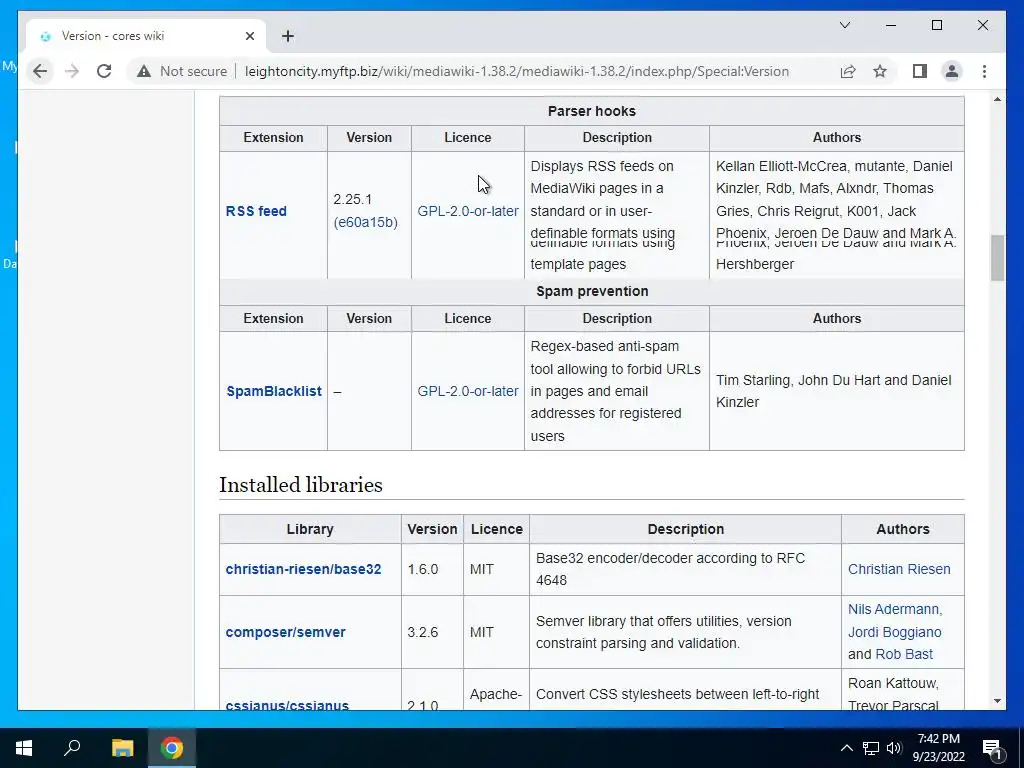Open RSS feed's GPL-2.0-or-later licence link
Image resolution: width=1024 pixels, height=768 pixels.
(x=468, y=211)
